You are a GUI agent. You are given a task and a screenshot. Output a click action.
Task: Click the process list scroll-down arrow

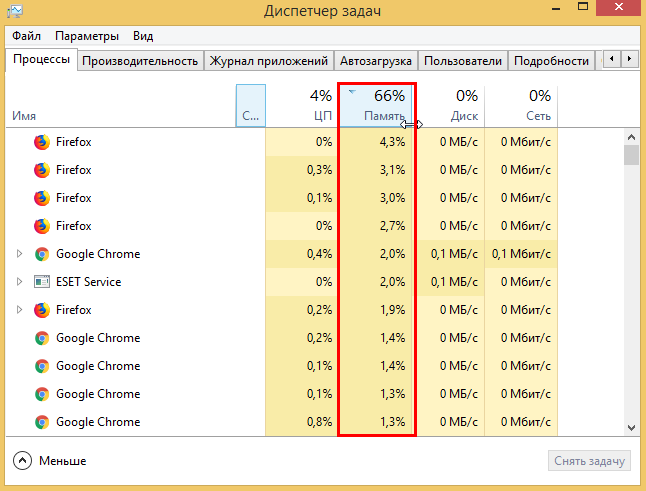click(631, 427)
